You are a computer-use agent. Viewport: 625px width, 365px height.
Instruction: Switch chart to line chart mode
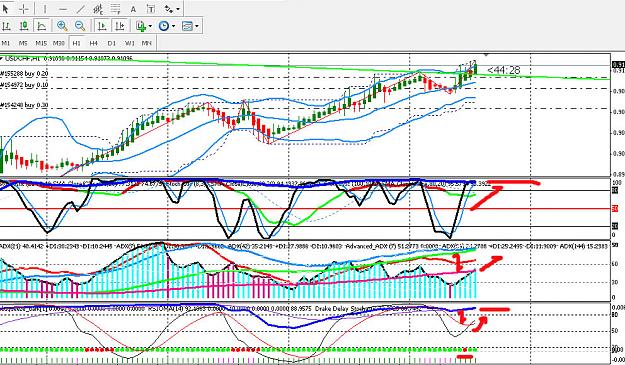pos(41,26)
